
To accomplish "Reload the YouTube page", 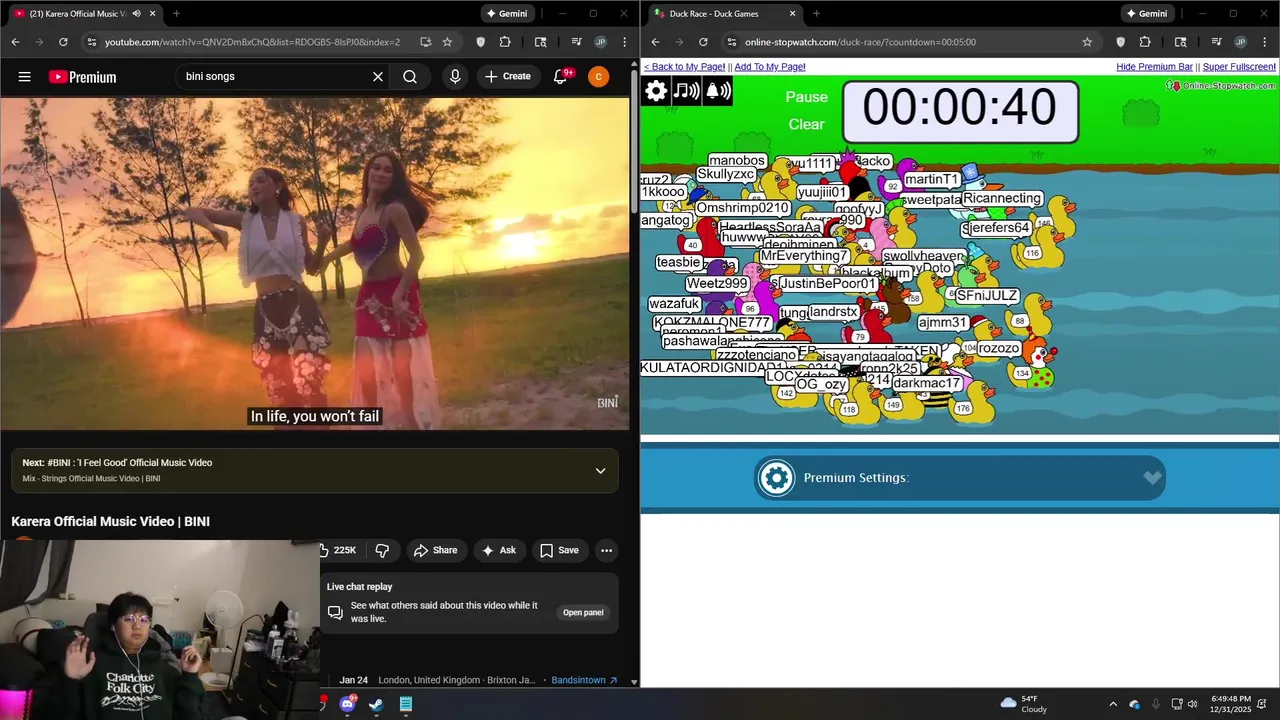I will tap(63, 42).
